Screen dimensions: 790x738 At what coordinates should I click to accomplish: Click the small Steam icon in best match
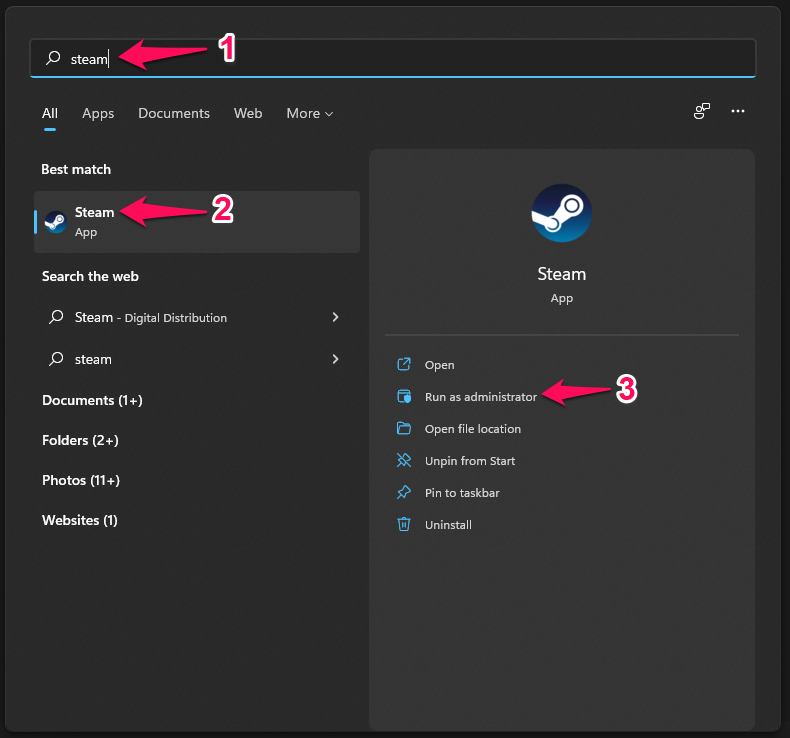click(56, 222)
